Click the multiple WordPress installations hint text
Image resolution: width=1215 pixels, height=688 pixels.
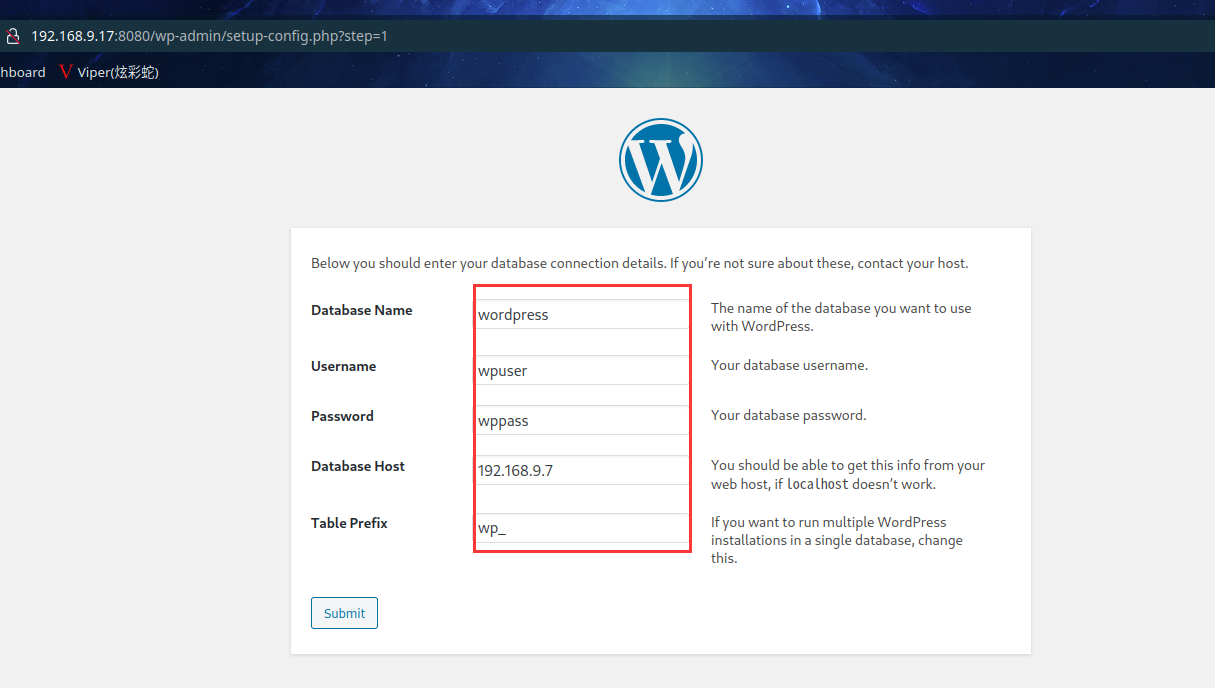[x=837, y=540]
